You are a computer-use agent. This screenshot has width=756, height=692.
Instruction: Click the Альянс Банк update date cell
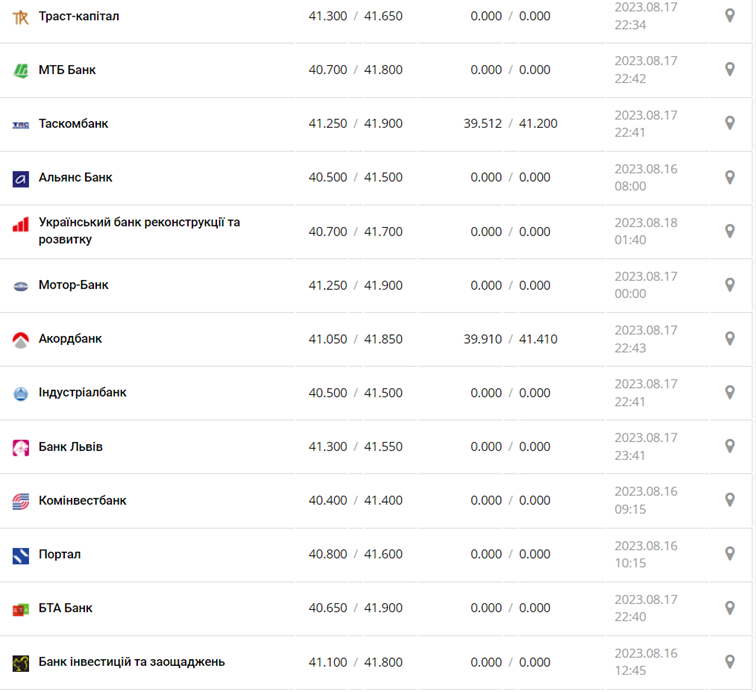[645, 178]
